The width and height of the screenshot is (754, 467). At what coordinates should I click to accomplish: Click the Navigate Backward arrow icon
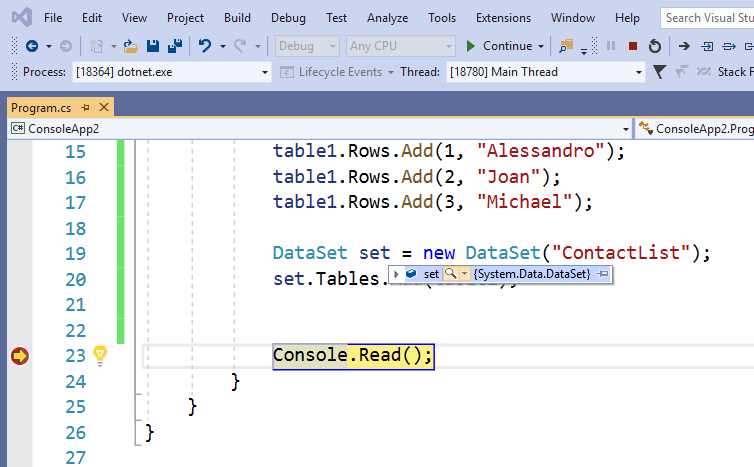(x=32, y=46)
